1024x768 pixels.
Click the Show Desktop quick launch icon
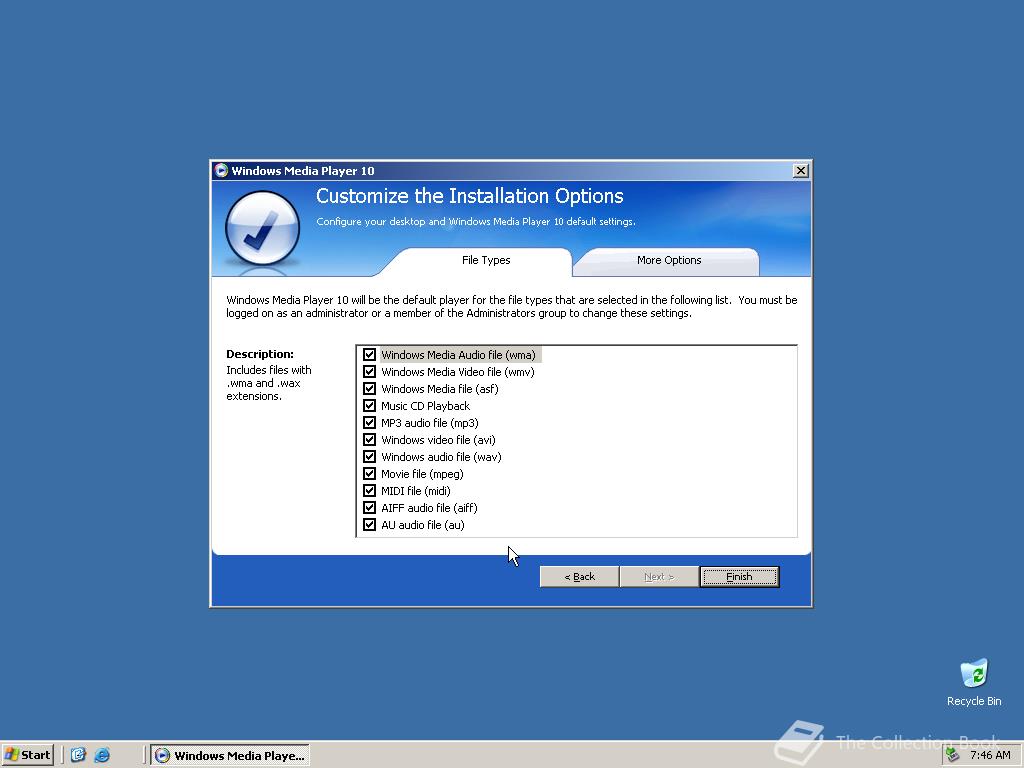tap(78, 755)
